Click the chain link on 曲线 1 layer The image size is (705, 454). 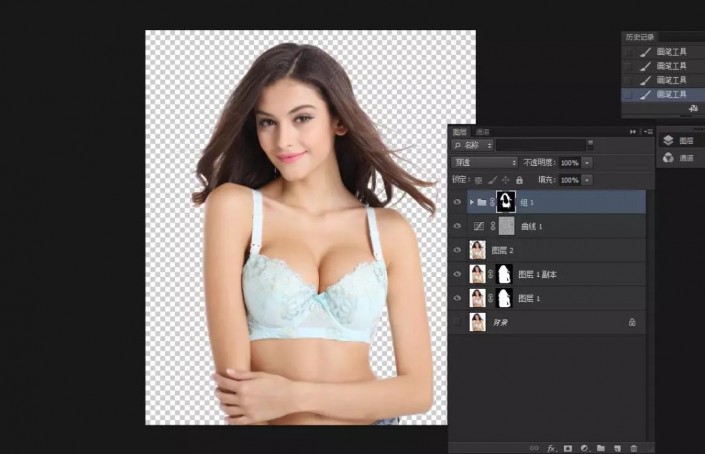pos(493,226)
